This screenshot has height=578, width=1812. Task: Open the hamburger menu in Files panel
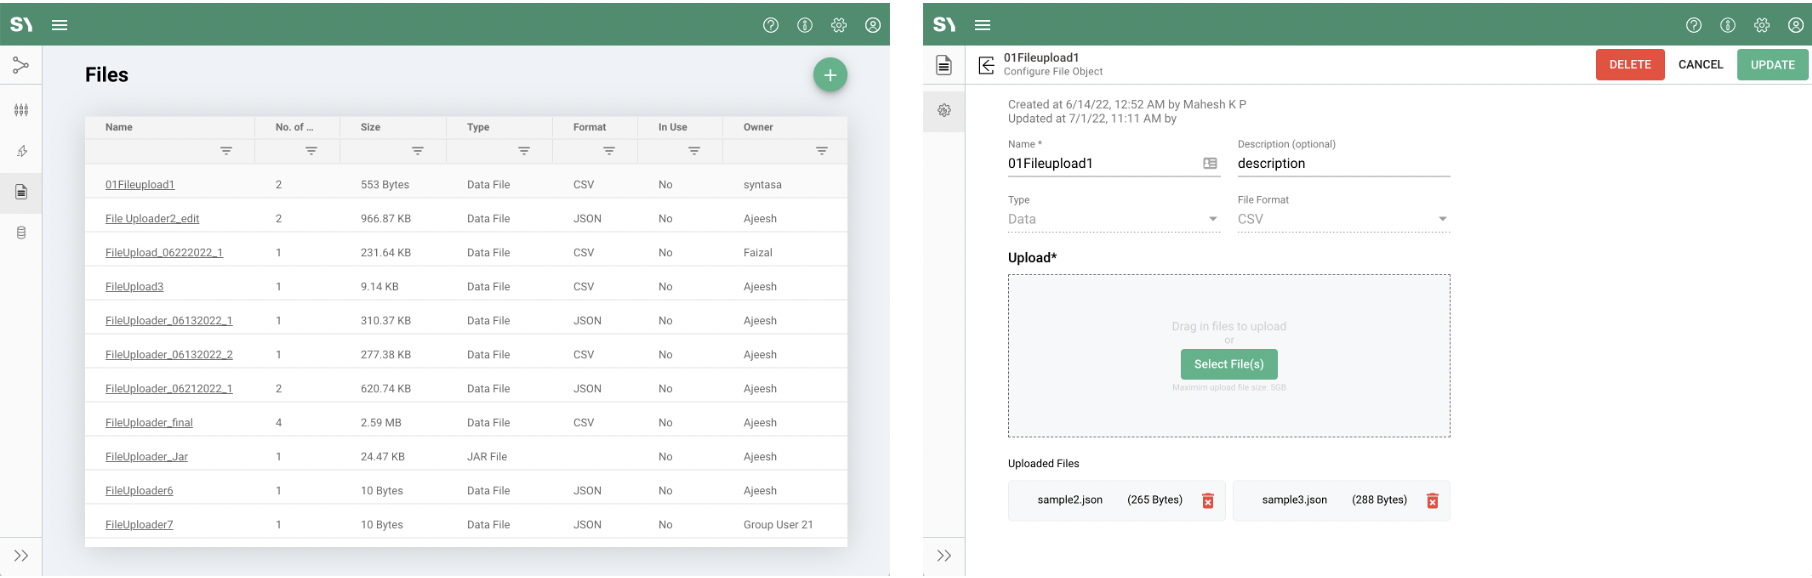click(60, 25)
